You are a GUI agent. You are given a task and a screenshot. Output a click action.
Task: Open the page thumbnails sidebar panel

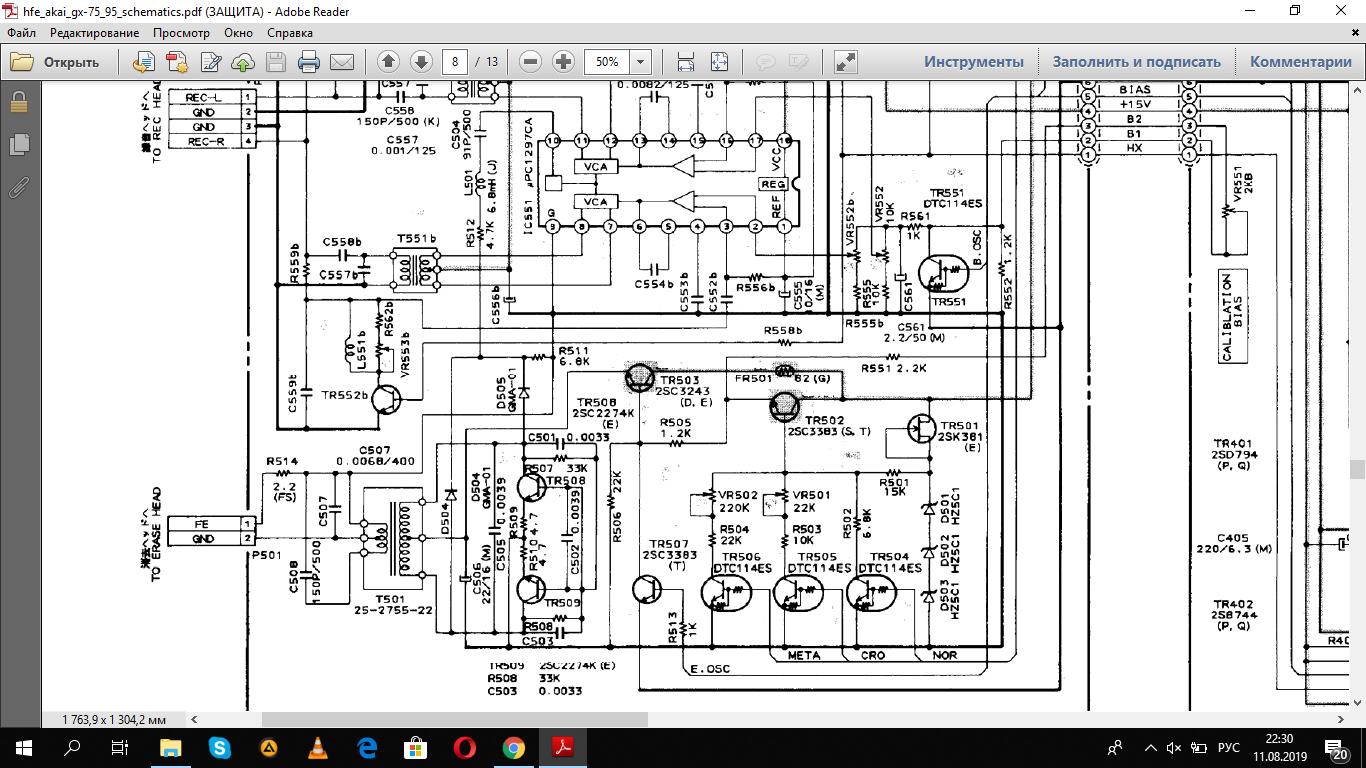(x=18, y=145)
